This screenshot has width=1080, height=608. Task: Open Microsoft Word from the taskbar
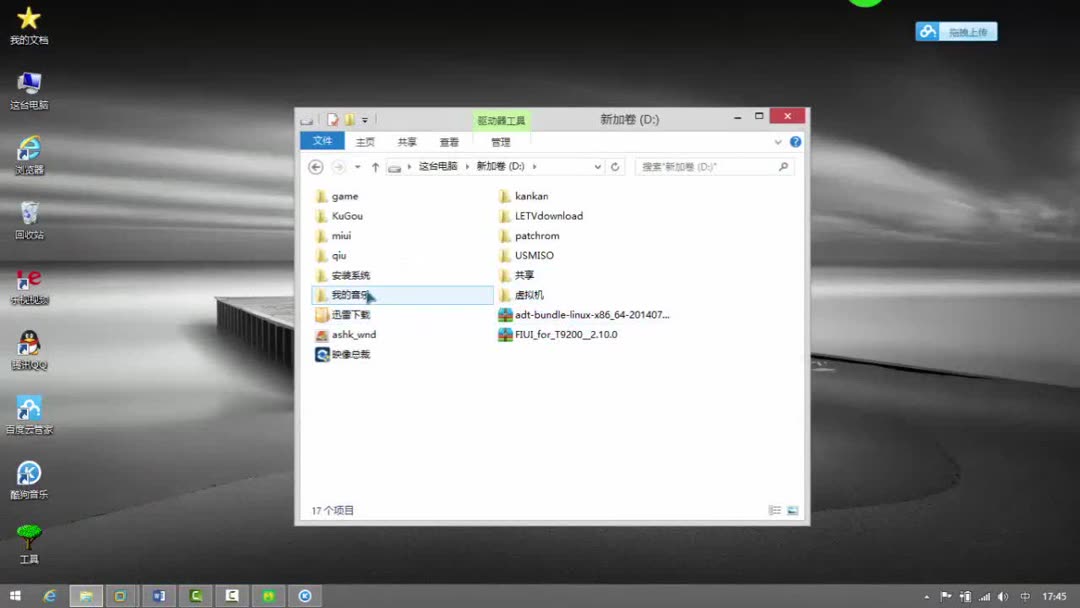[x=158, y=595]
